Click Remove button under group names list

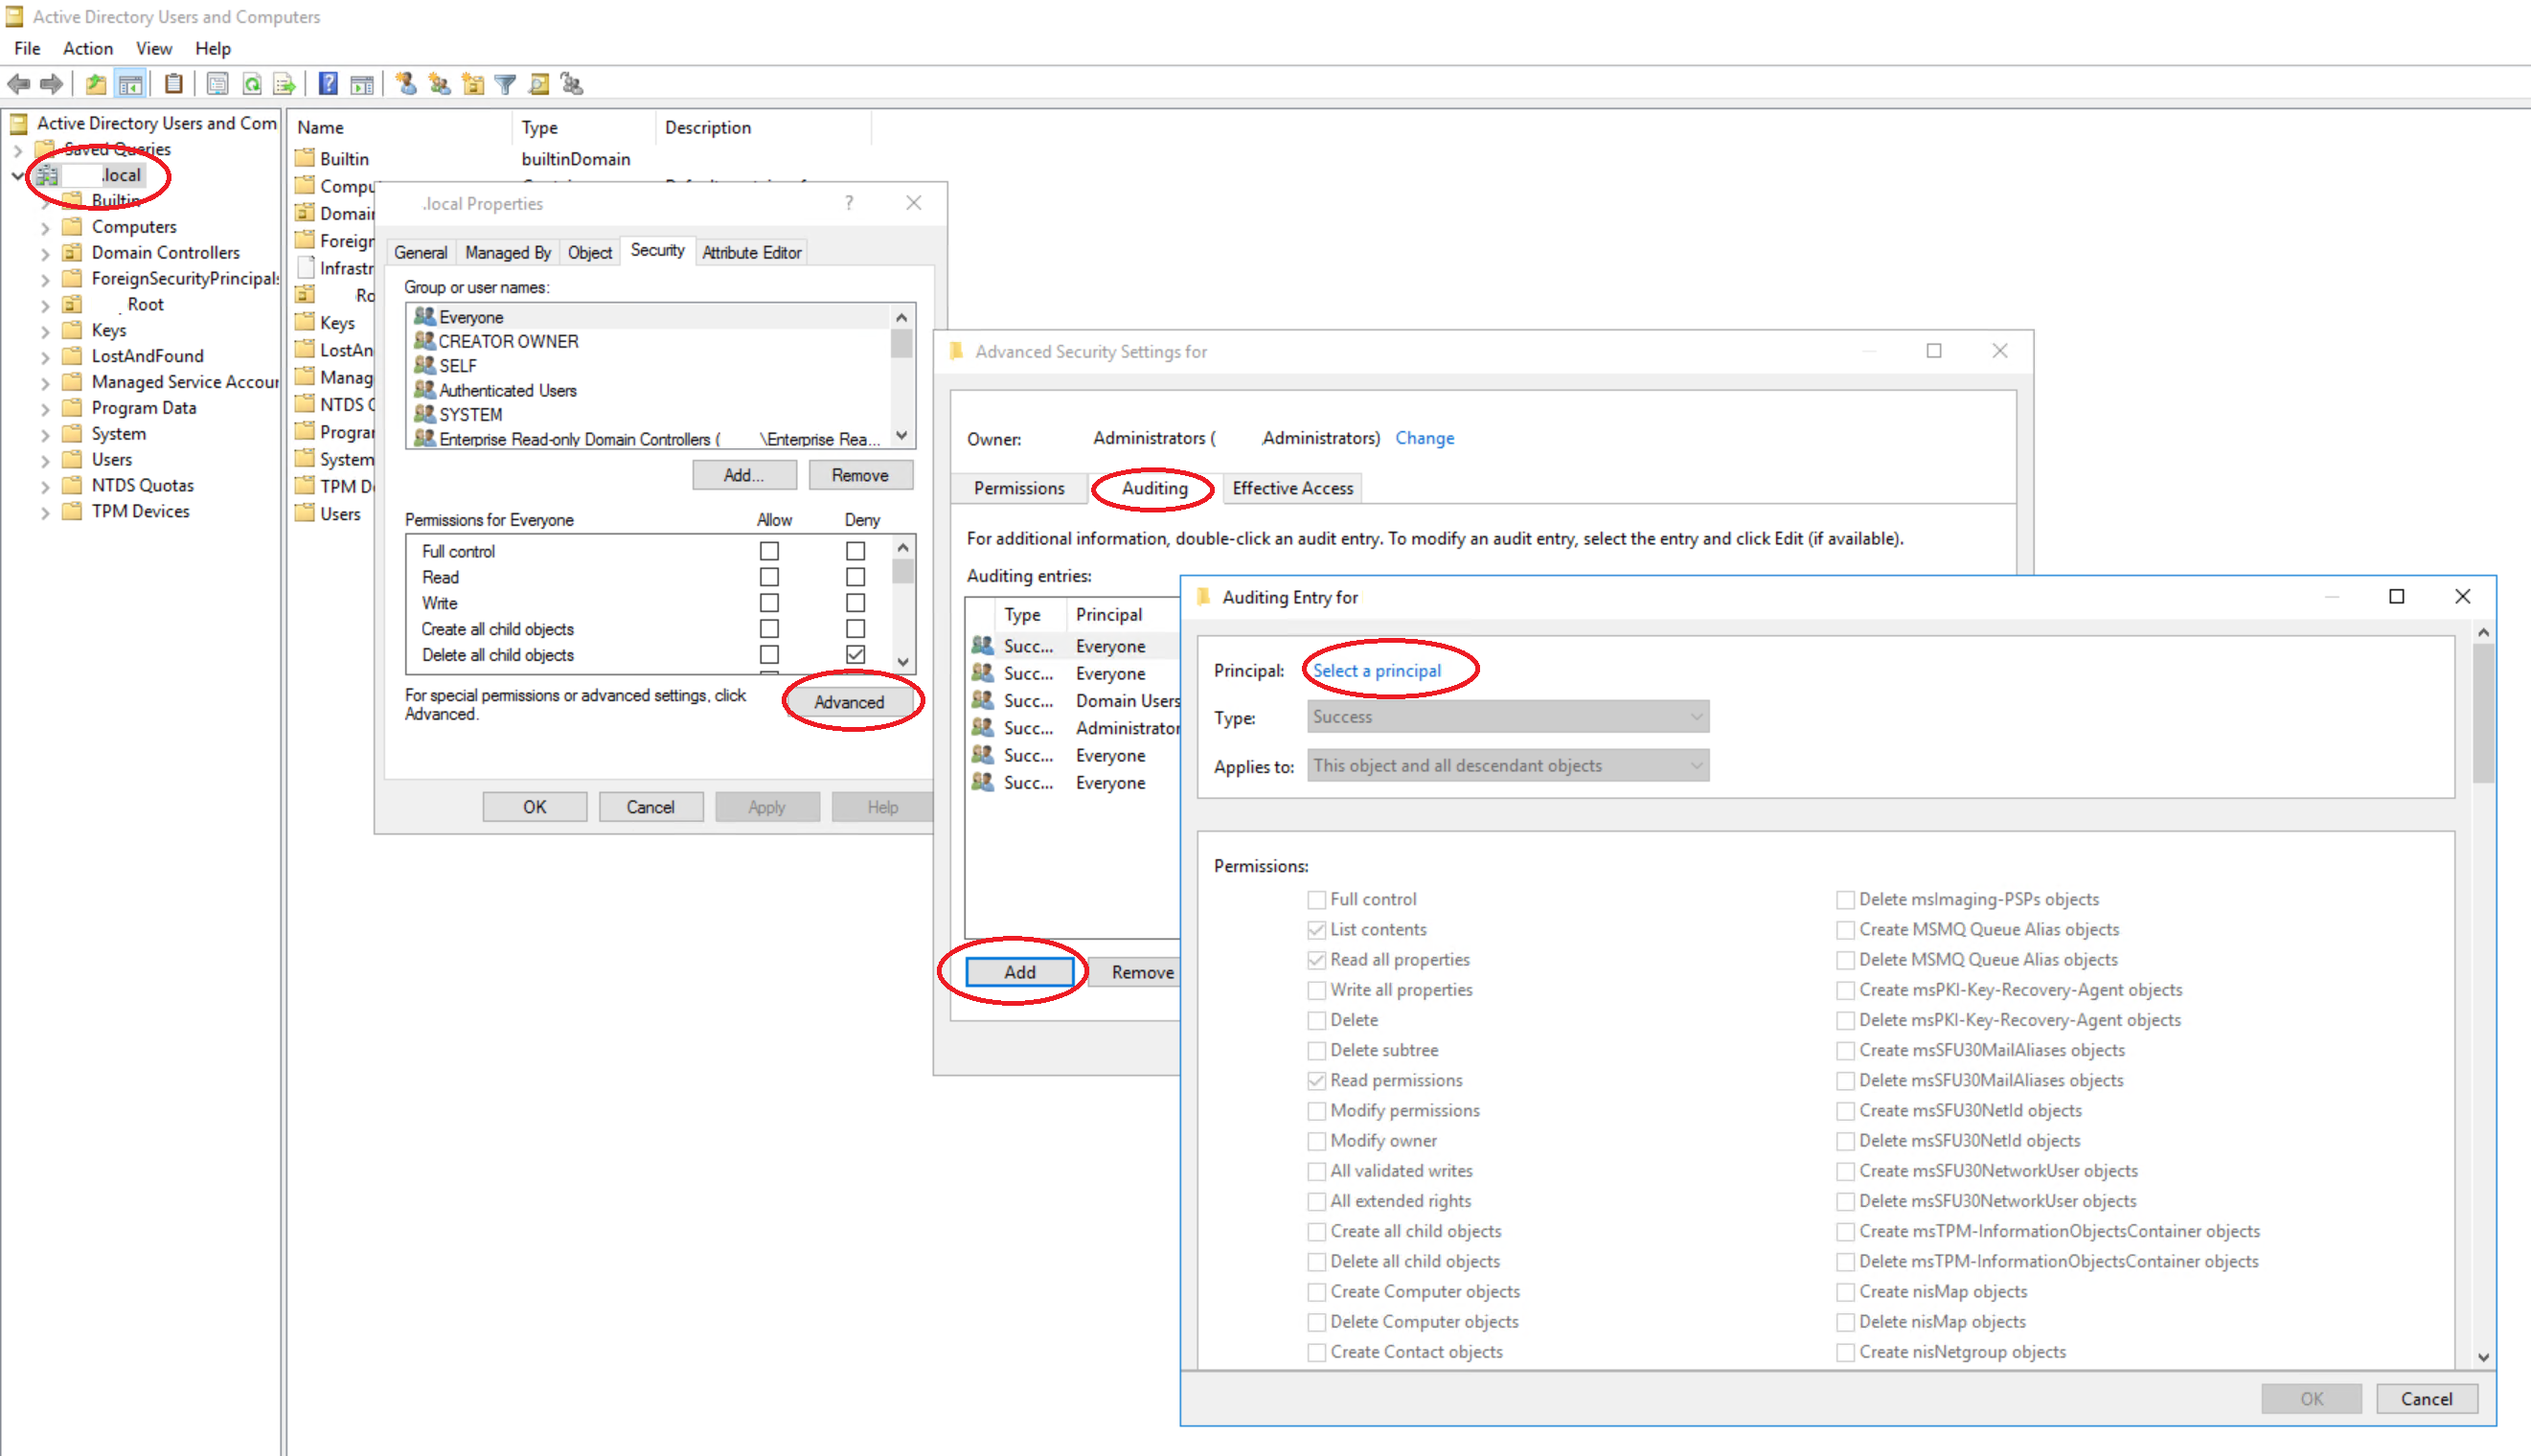pyautogui.click(x=860, y=475)
